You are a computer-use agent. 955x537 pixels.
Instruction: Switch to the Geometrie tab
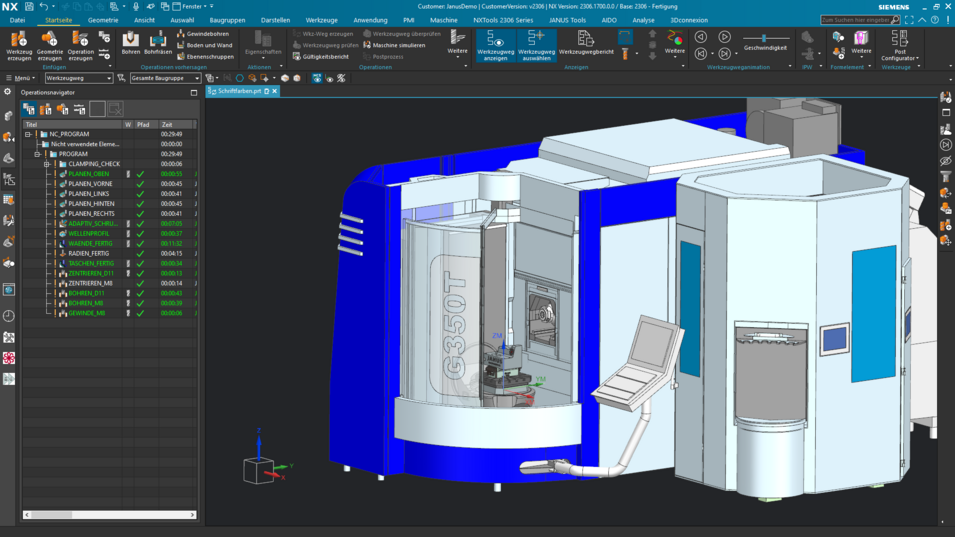[x=103, y=20]
